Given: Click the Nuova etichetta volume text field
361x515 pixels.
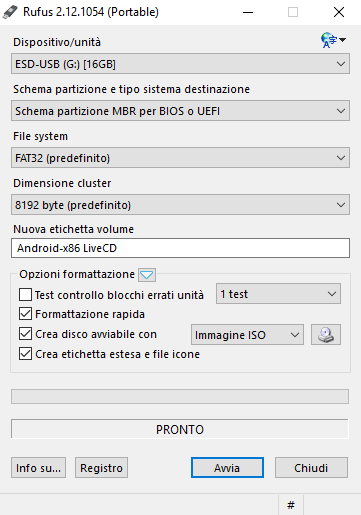Looking at the screenshot, I should click(180, 248).
